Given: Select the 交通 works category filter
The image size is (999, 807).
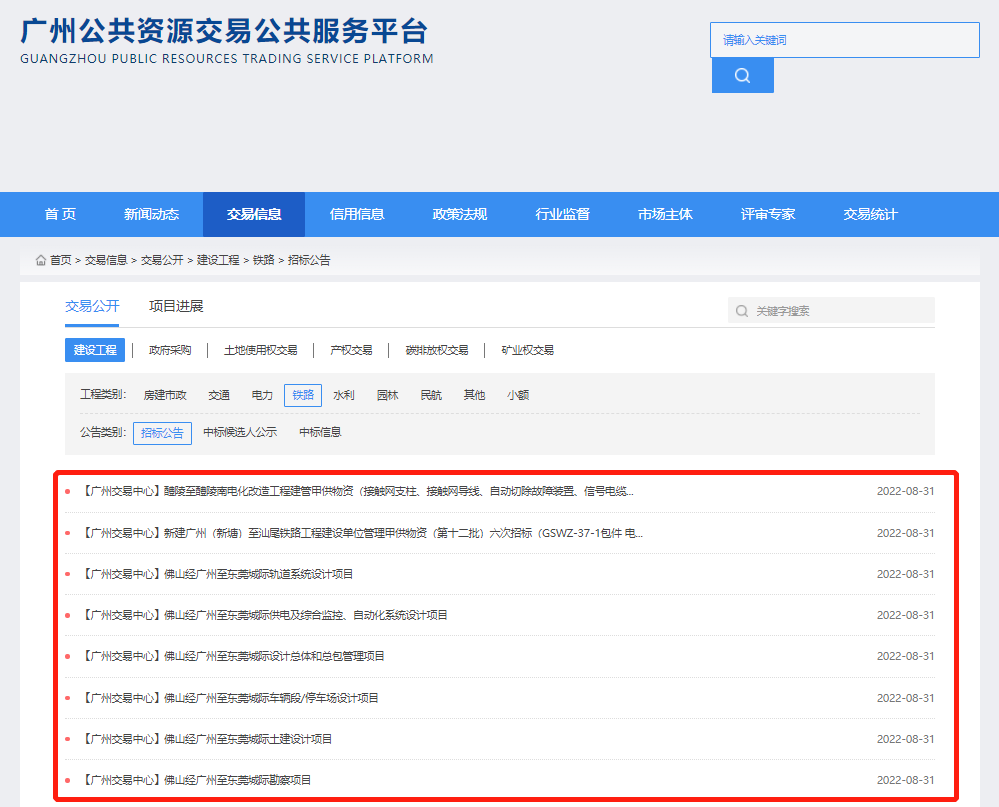Looking at the screenshot, I should (x=218, y=394).
